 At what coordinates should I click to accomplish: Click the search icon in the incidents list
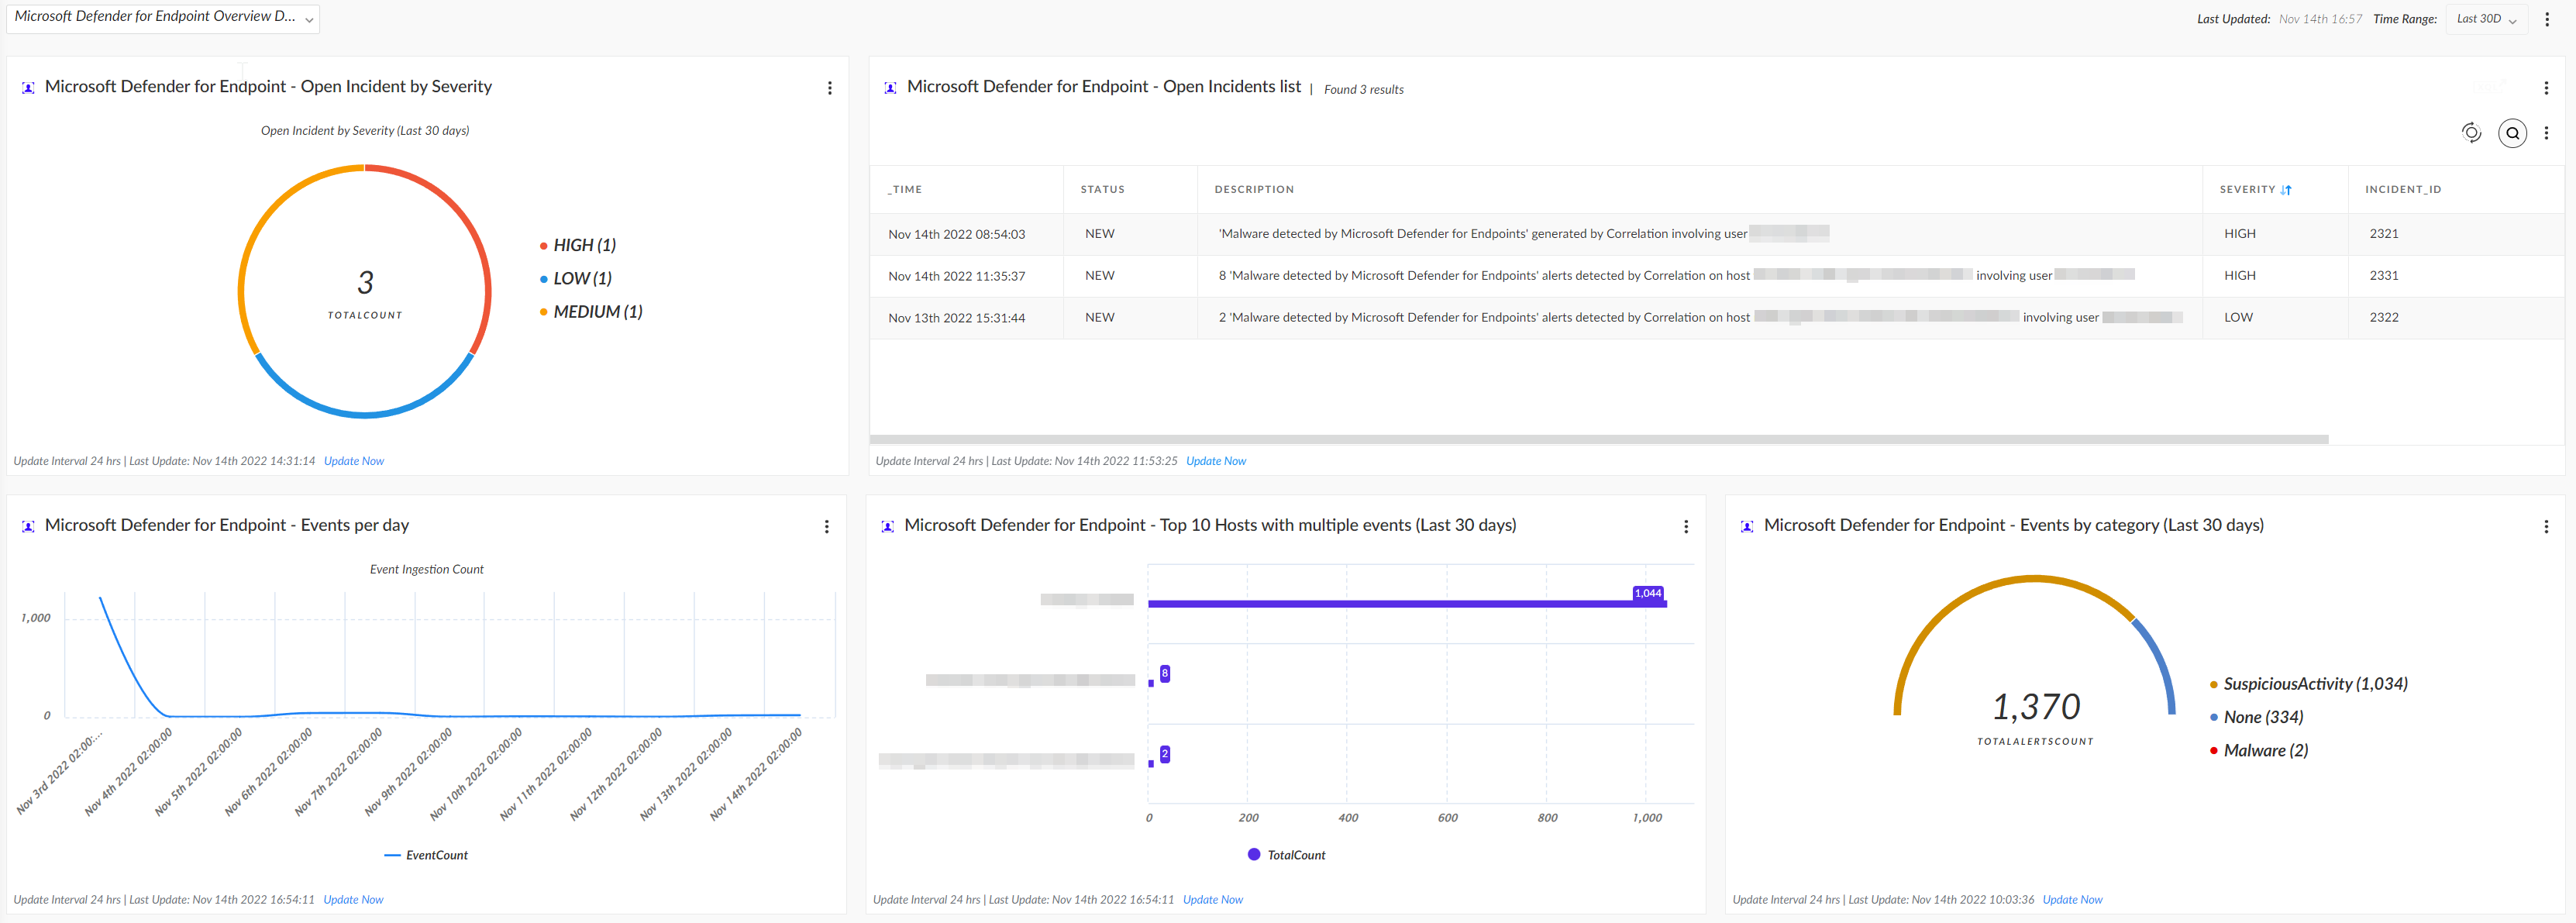(x=2512, y=133)
